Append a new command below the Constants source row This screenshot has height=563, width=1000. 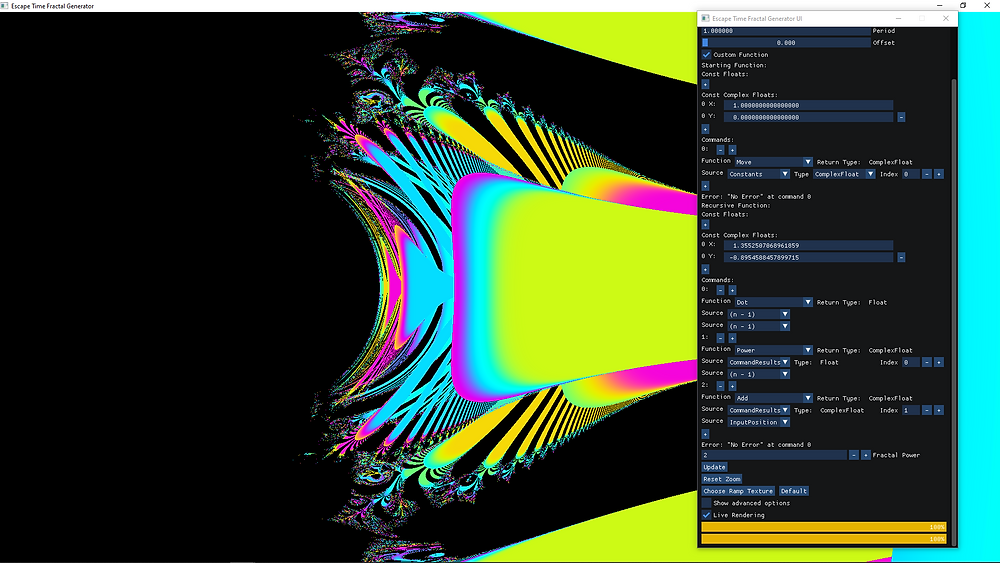tap(705, 186)
